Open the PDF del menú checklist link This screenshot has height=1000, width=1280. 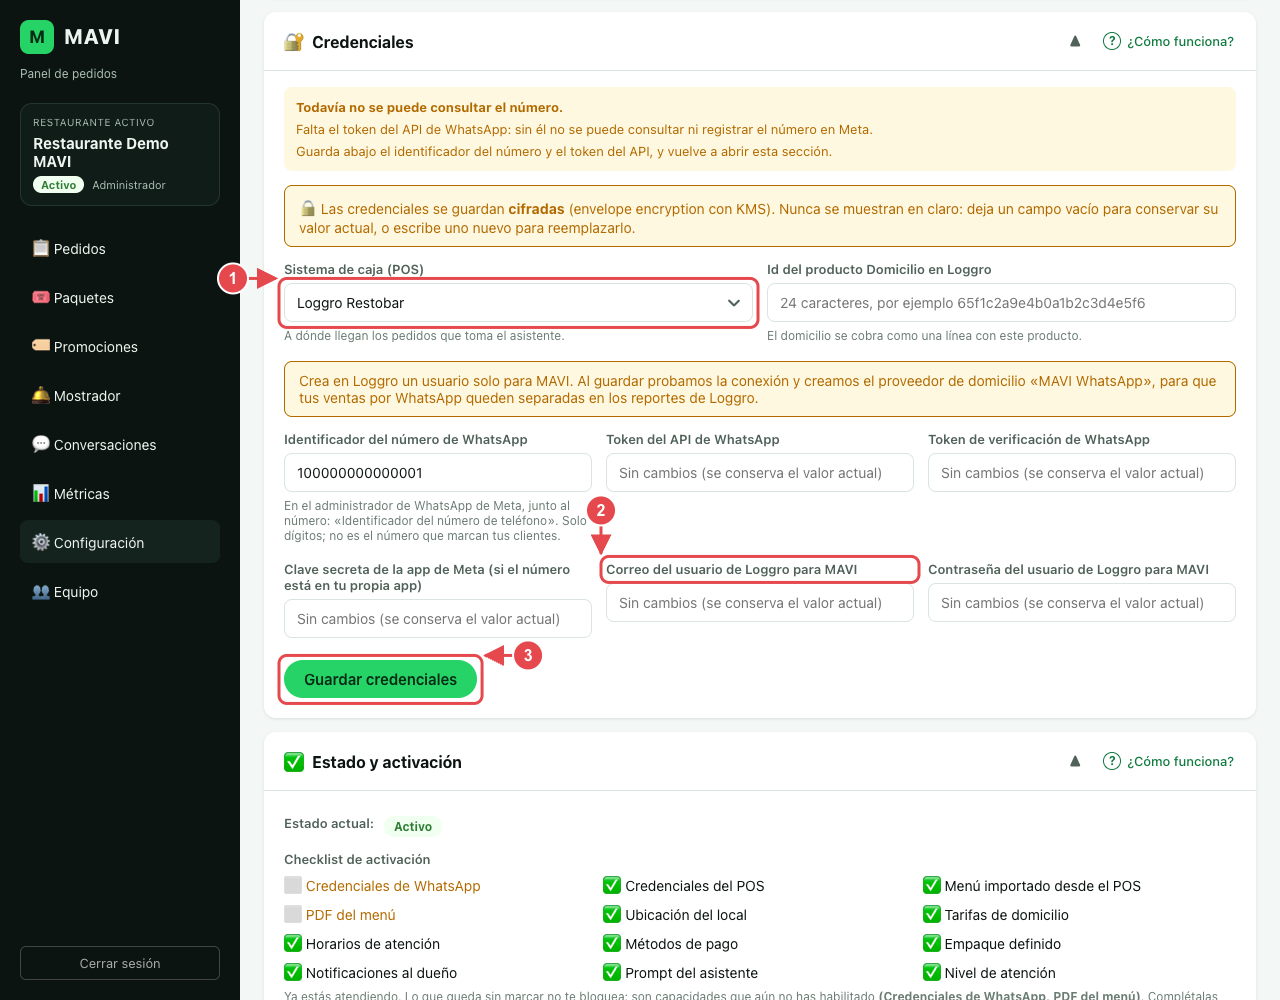coord(351,915)
